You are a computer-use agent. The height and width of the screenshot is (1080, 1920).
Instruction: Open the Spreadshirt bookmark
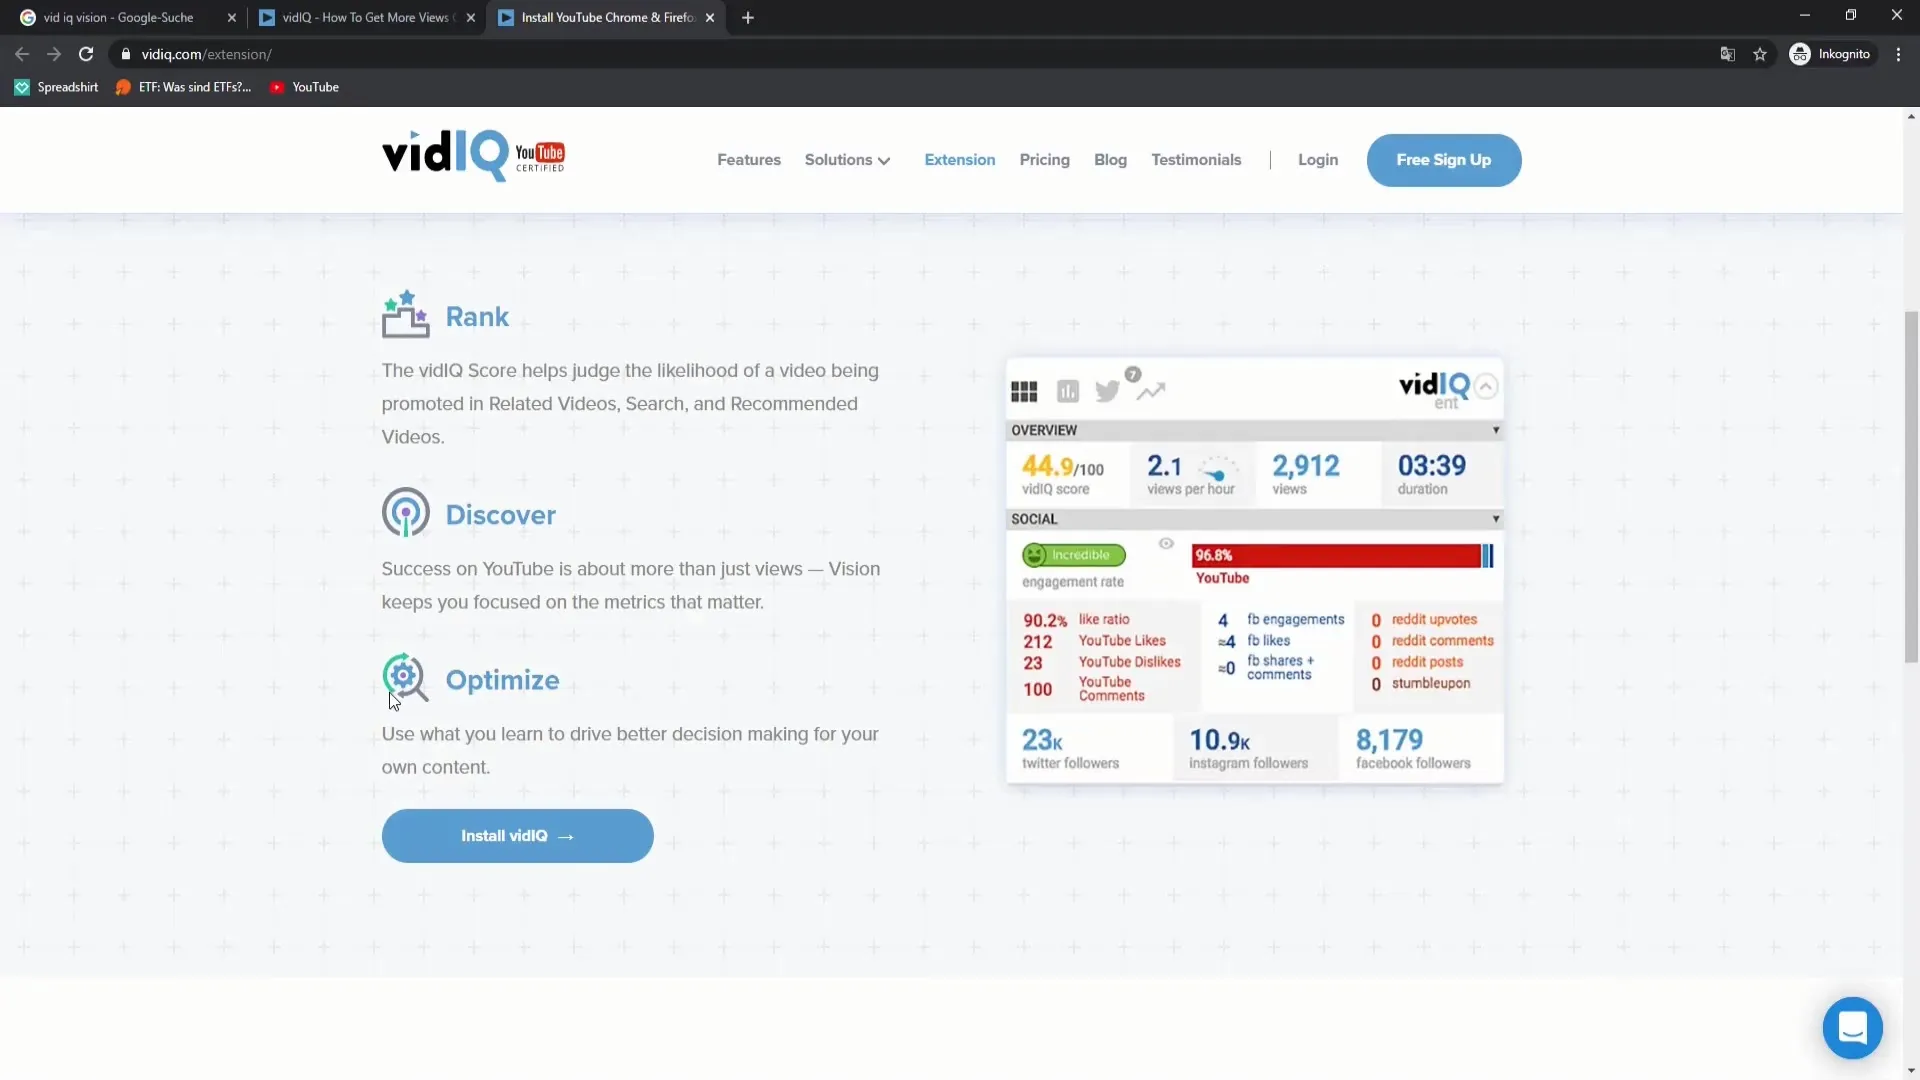click(57, 87)
